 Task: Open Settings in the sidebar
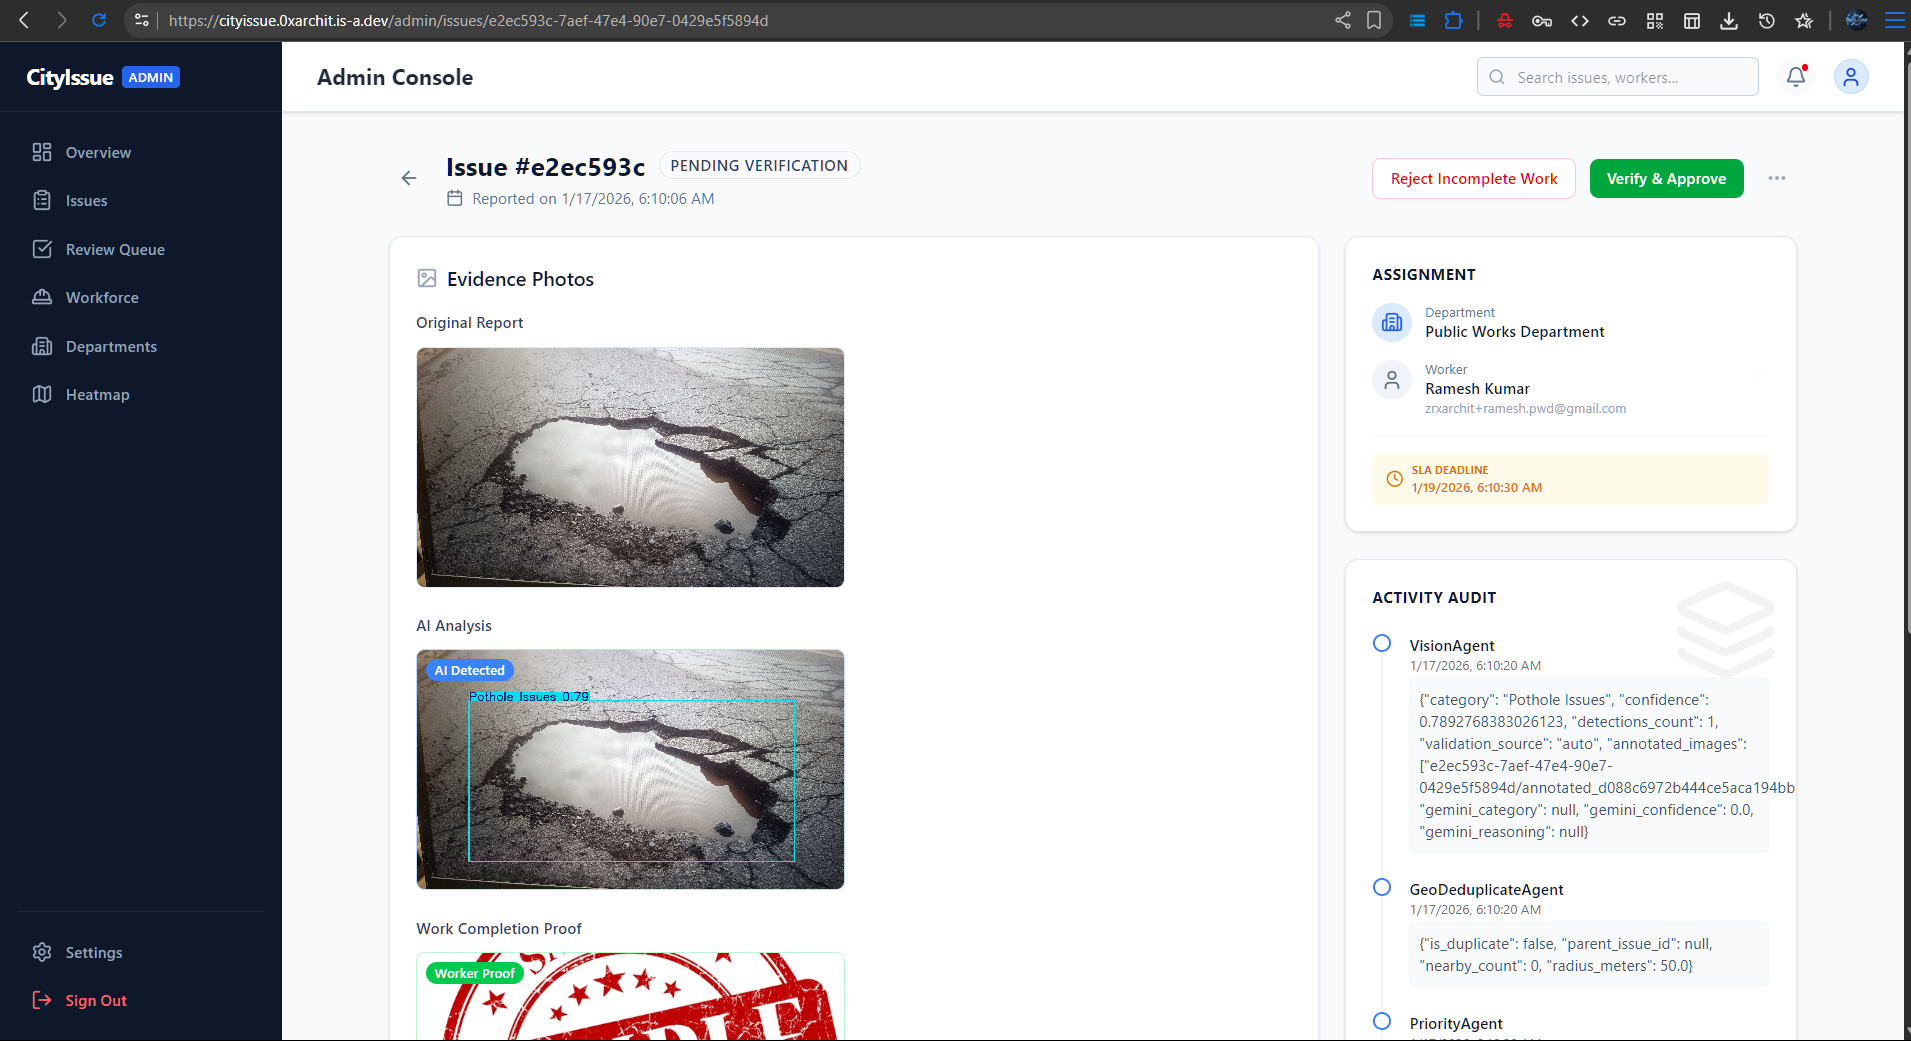[93, 953]
